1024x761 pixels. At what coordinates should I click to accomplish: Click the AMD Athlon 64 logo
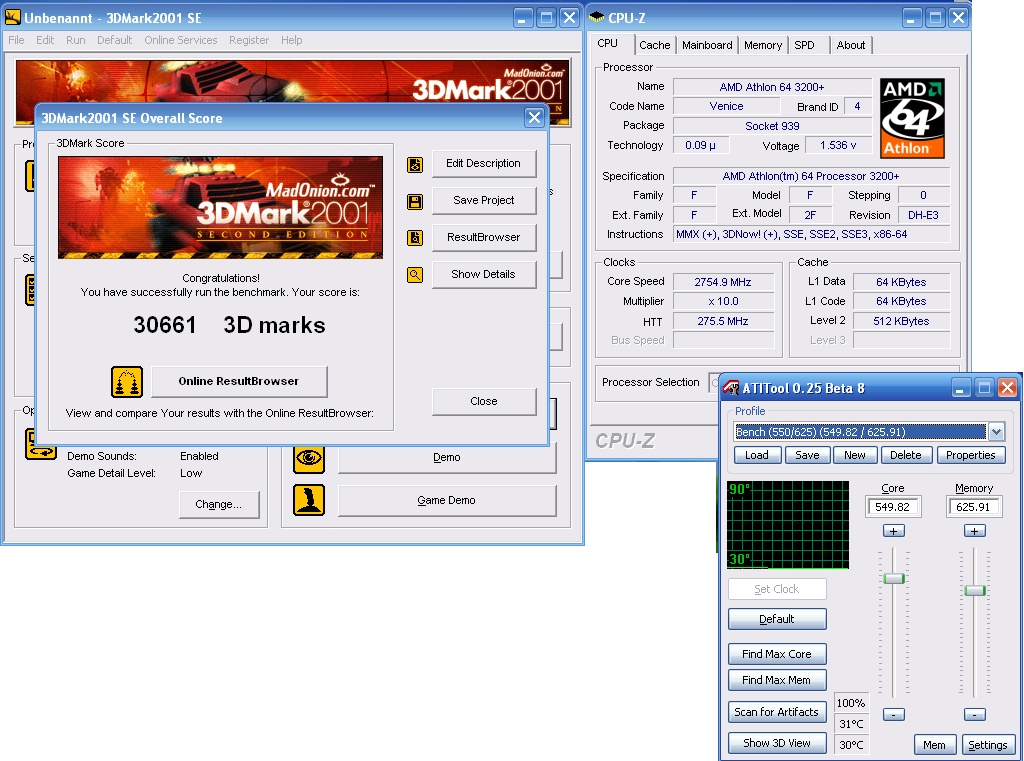pos(912,118)
